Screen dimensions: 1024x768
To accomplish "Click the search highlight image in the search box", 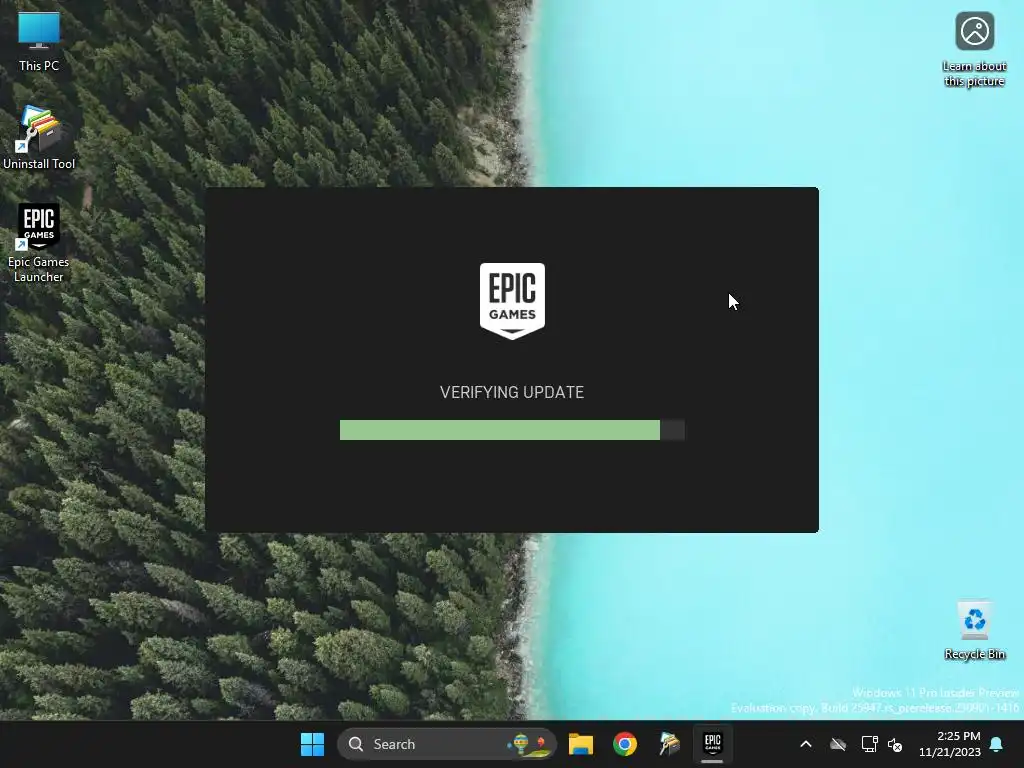I will 528,744.
